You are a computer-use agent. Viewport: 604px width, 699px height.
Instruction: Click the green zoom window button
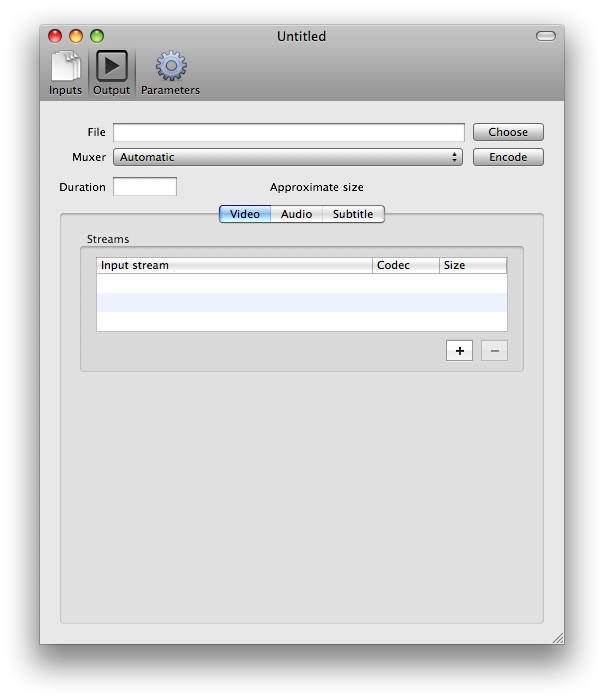[97, 36]
